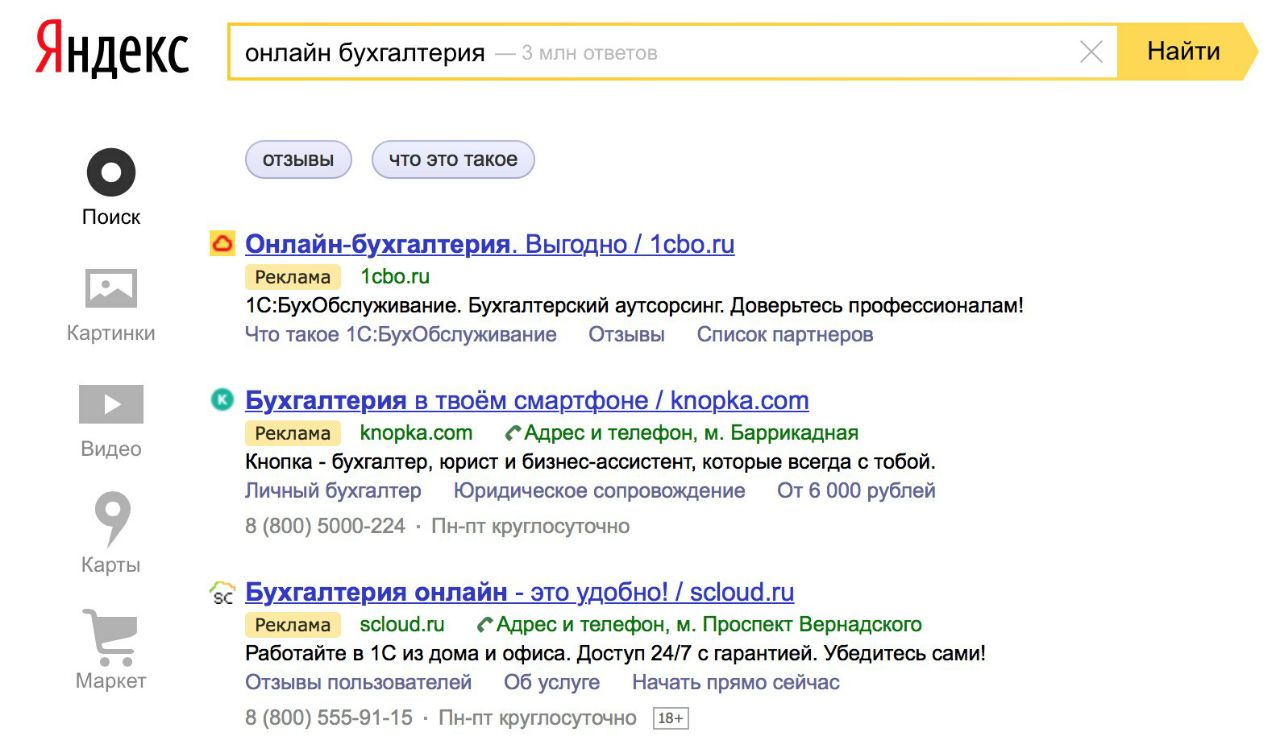Open От 6 000 рублей sitelink
This screenshot has width=1280, height=736.
coord(856,491)
